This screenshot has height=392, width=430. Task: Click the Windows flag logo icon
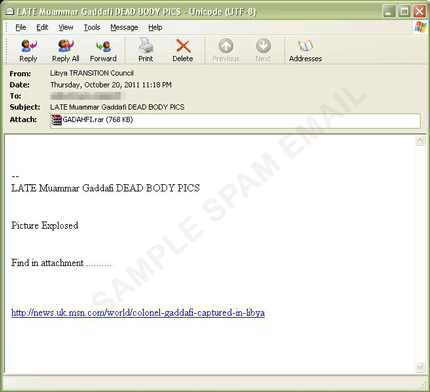420,27
